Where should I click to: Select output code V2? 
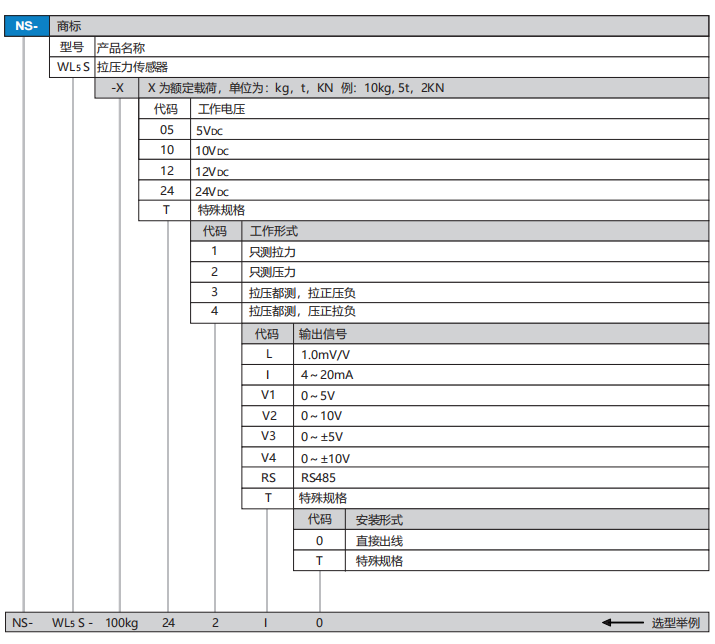click(x=269, y=415)
